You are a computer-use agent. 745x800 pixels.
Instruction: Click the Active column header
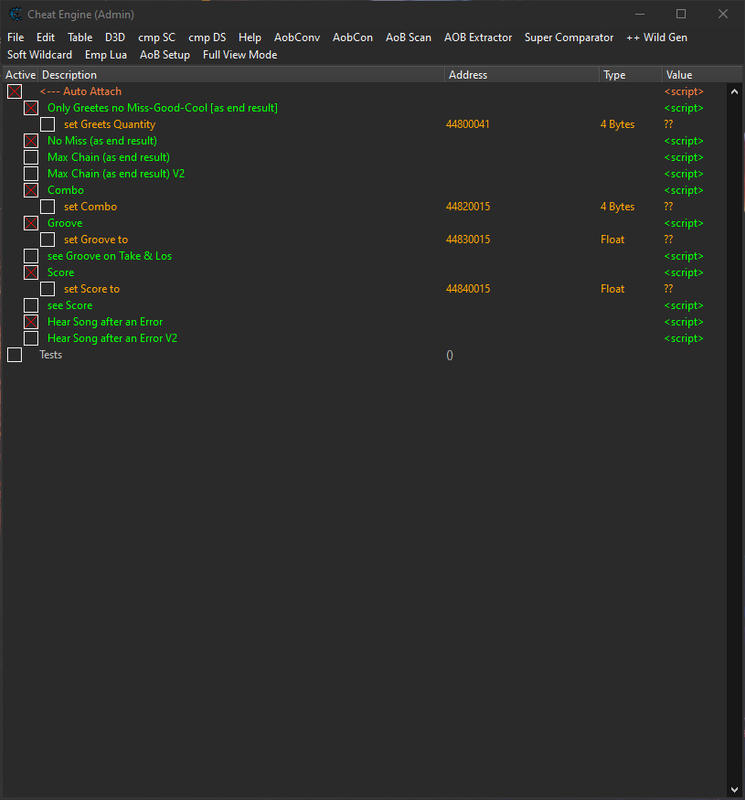pos(20,74)
